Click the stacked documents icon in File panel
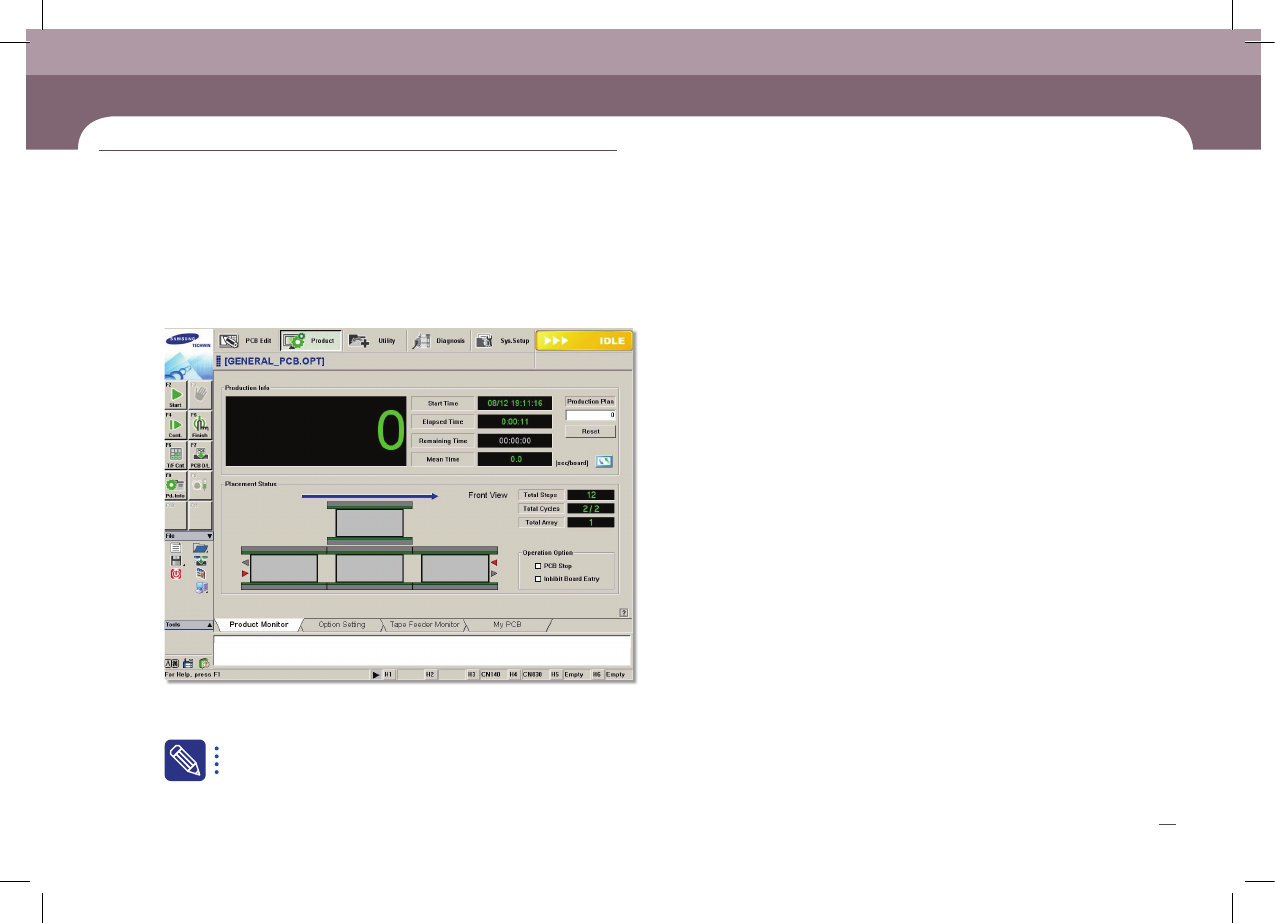The image size is (1275, 923). coord(200,575)
